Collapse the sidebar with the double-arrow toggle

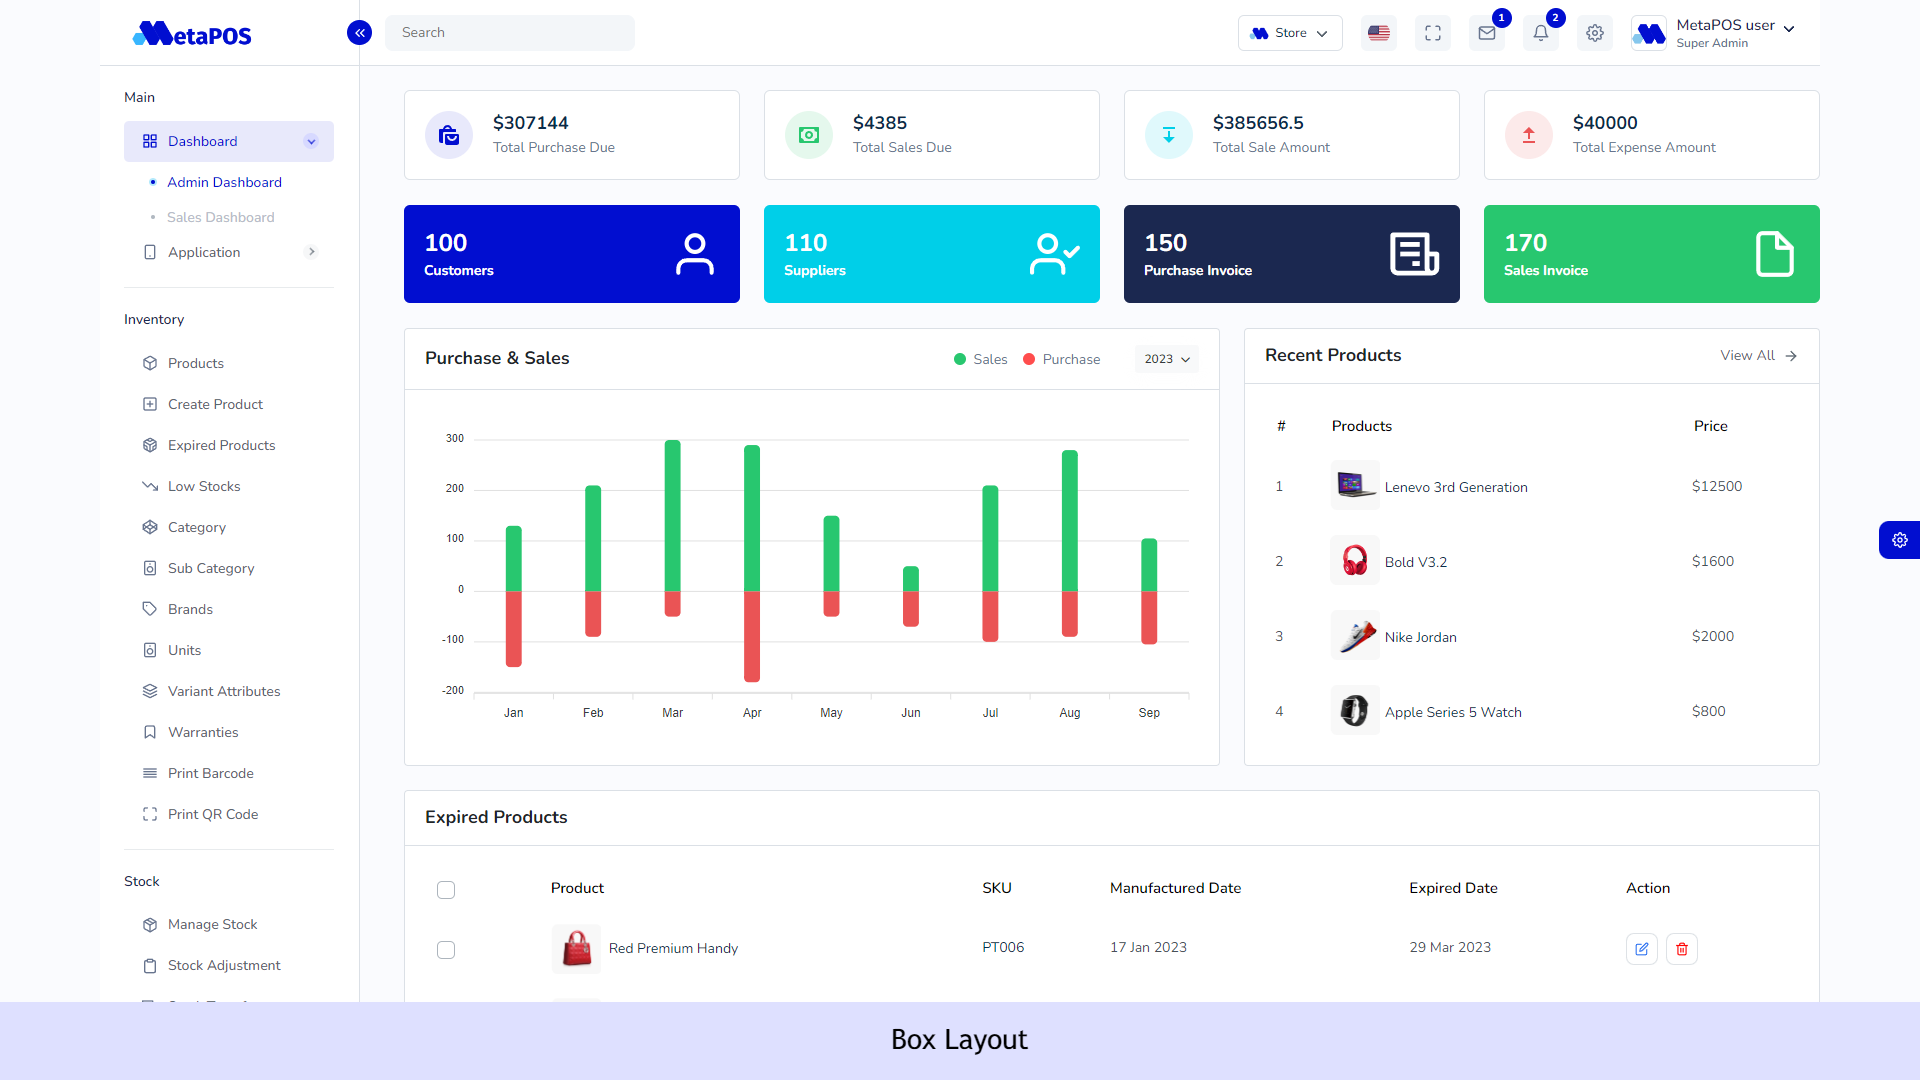click(x=359, y=33)
